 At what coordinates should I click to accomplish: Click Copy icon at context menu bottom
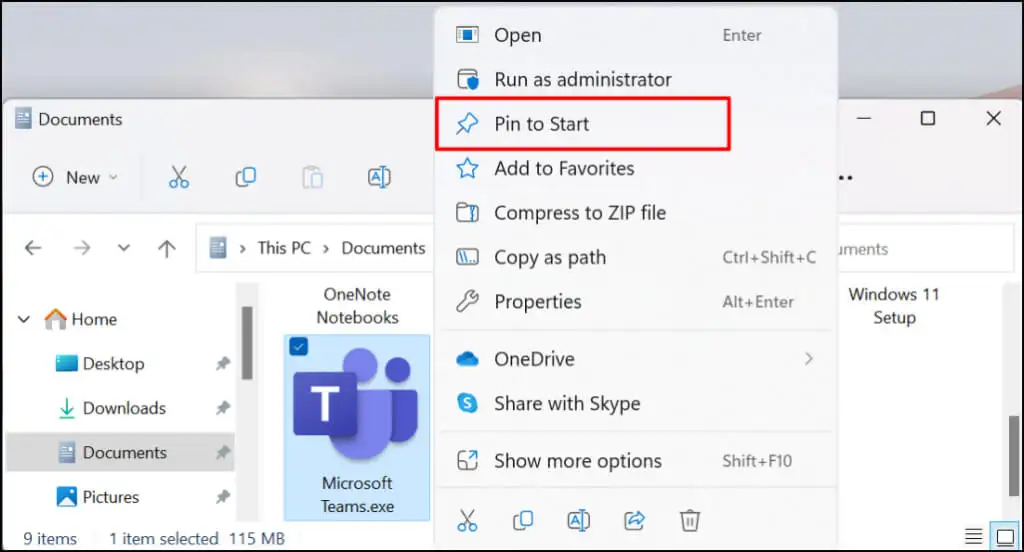(x=522, y=521)
